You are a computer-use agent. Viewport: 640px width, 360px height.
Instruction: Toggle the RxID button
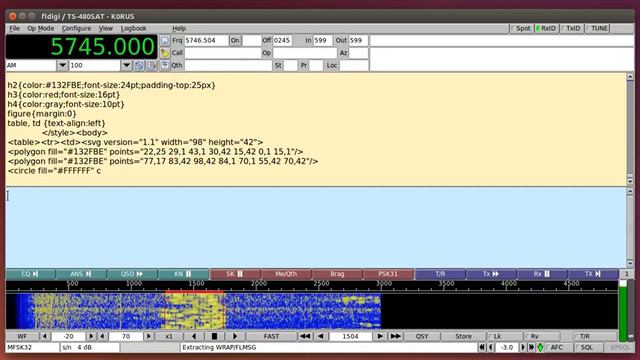pyautogui.click(x=546, y=28)
